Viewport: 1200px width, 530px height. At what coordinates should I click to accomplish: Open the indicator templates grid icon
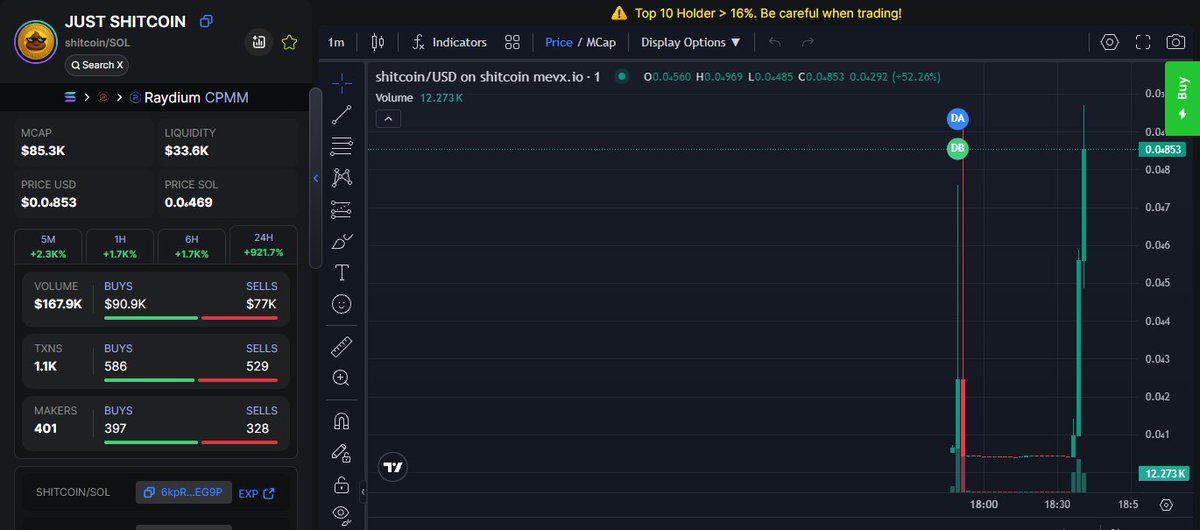[513, 42]
